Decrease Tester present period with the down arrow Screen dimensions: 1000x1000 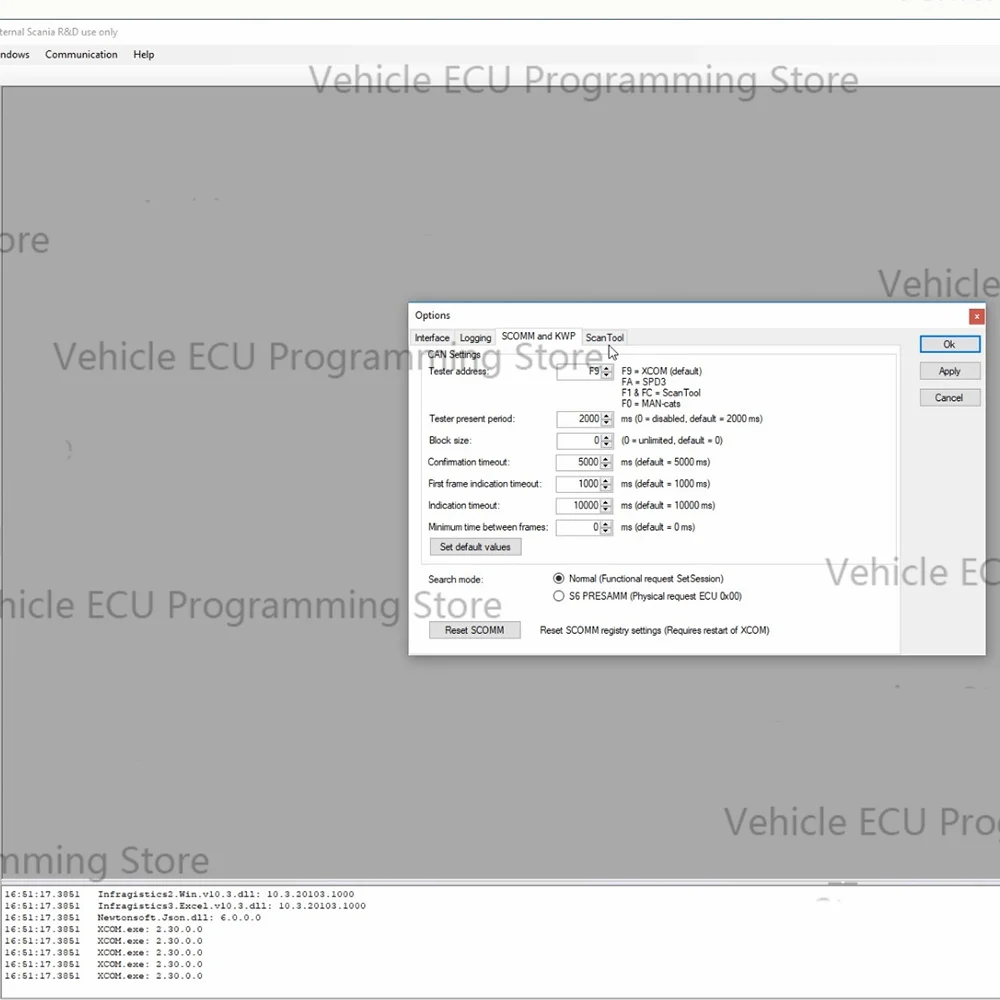(x=607, y=423)
